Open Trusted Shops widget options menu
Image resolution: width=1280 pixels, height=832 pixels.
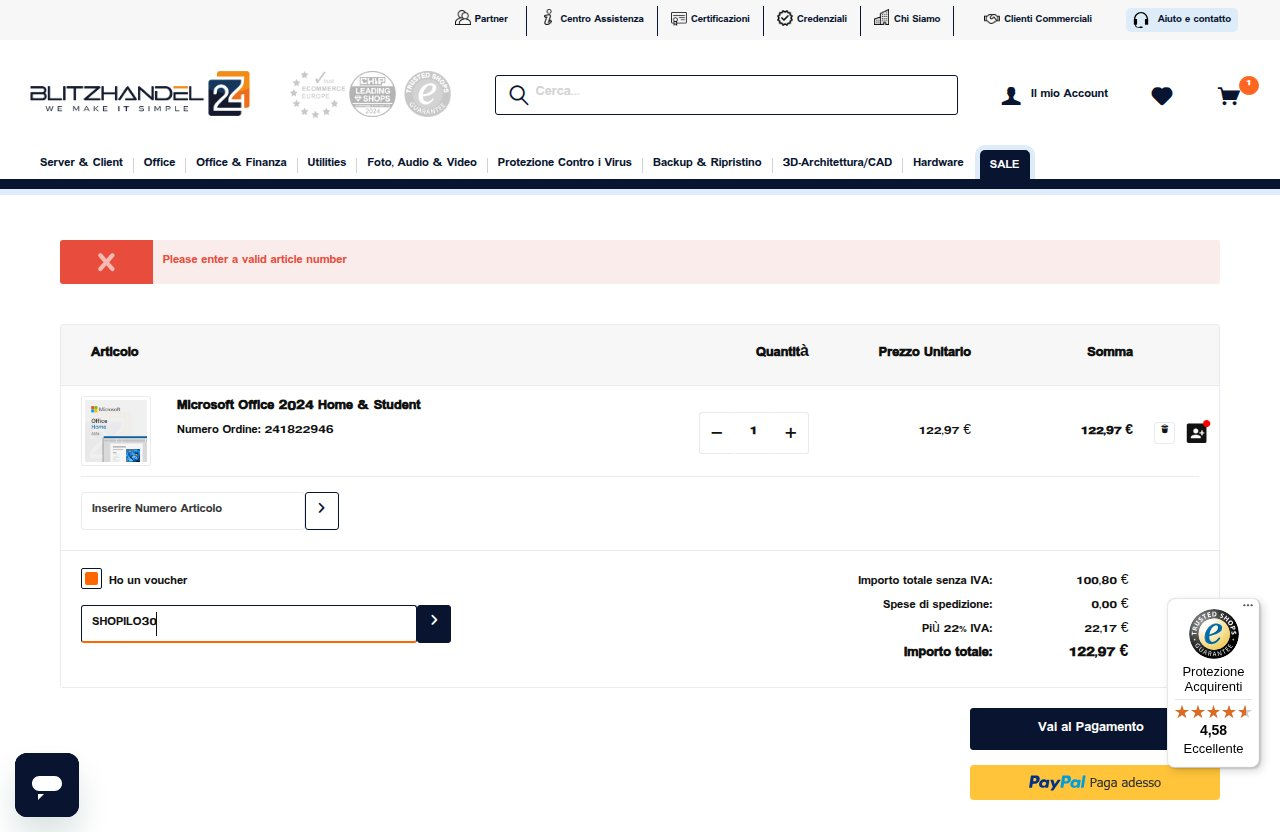(x=1247, y=605)
